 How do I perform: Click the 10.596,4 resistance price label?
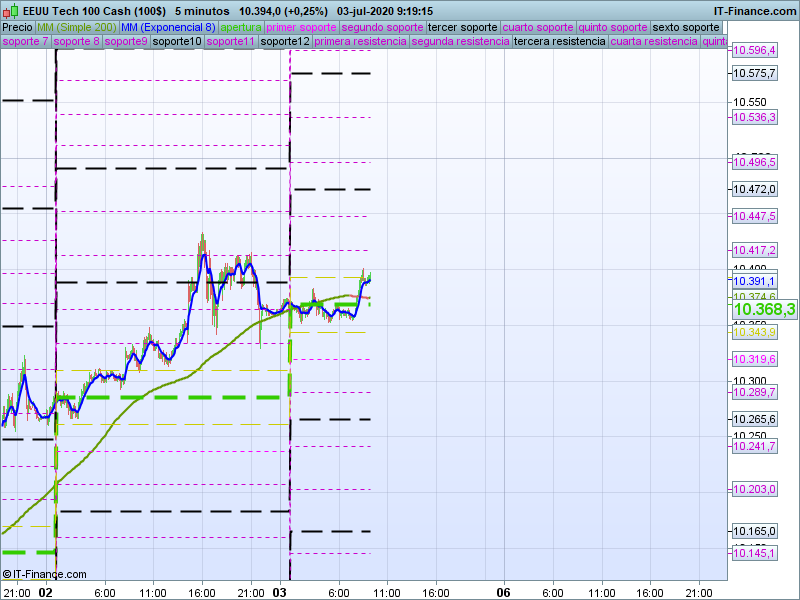point(754,50)
